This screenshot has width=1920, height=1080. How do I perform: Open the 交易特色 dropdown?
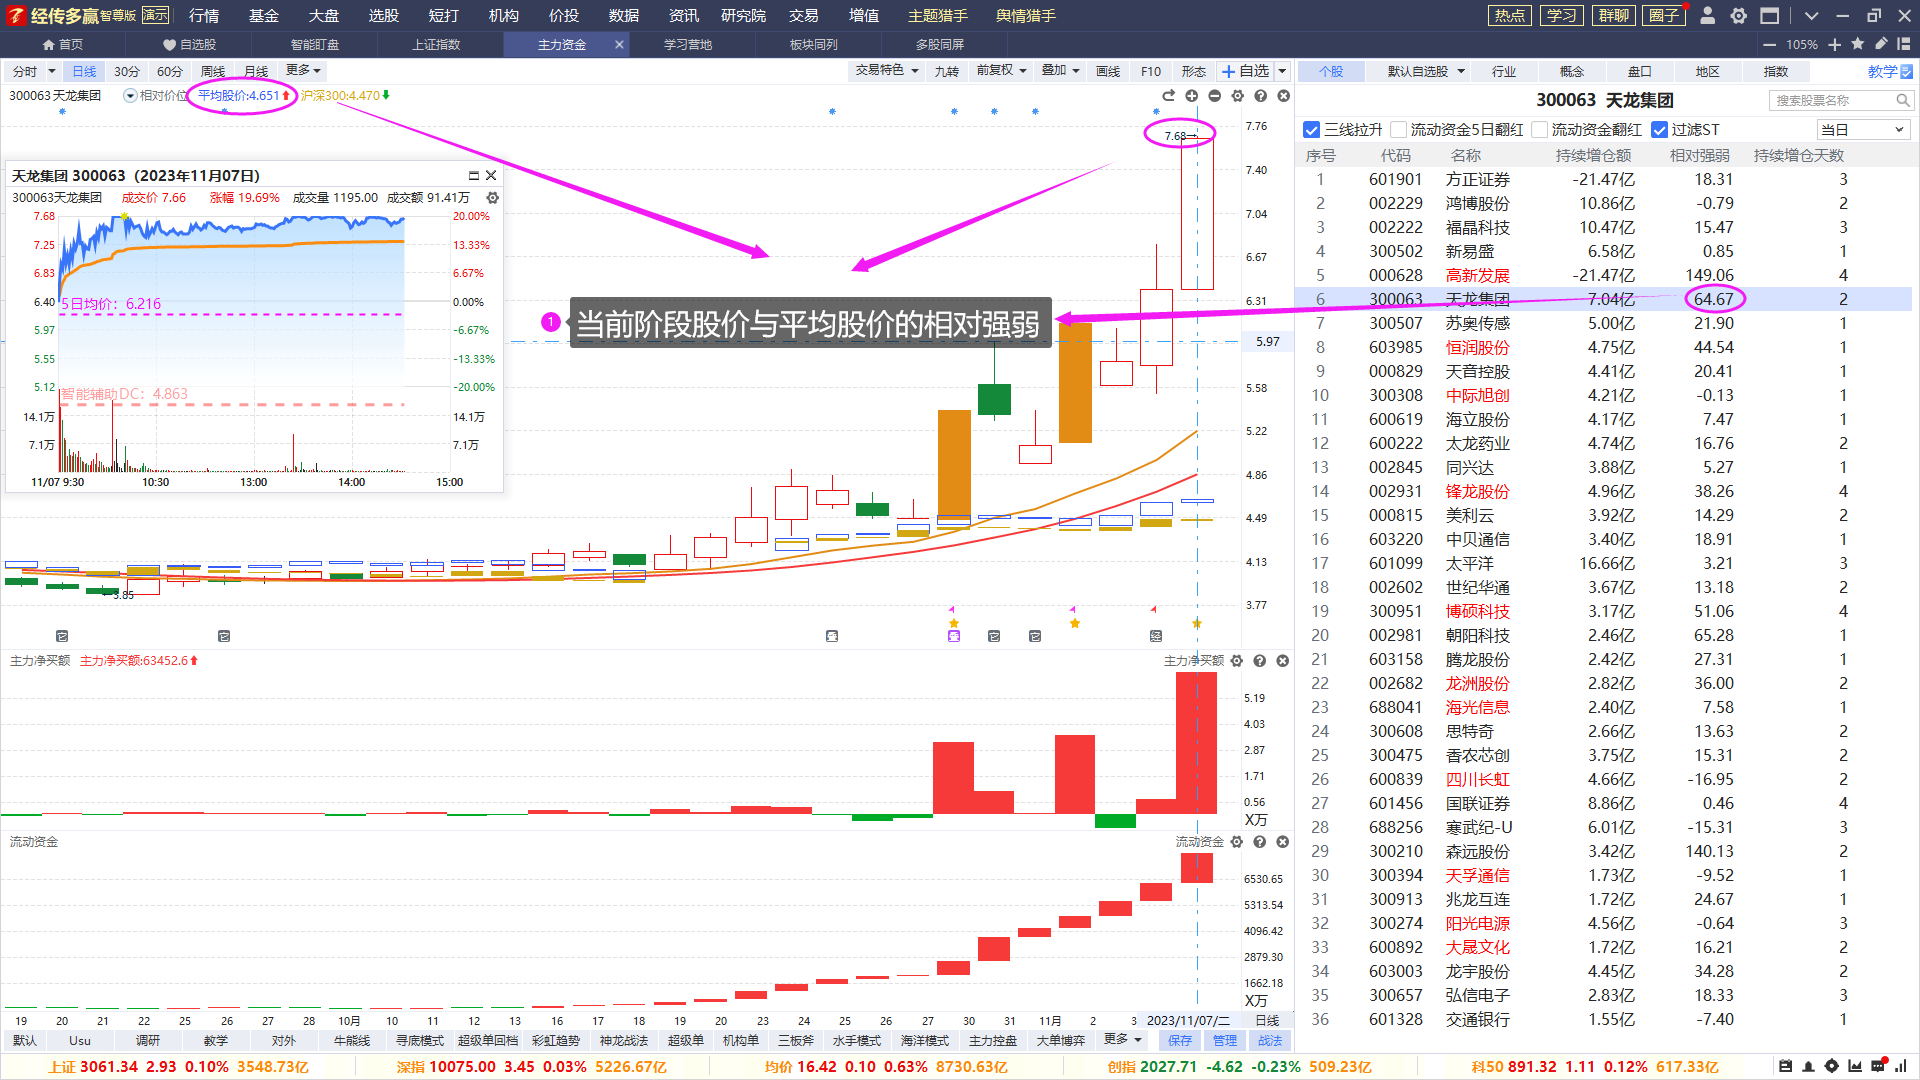[887, 70]
